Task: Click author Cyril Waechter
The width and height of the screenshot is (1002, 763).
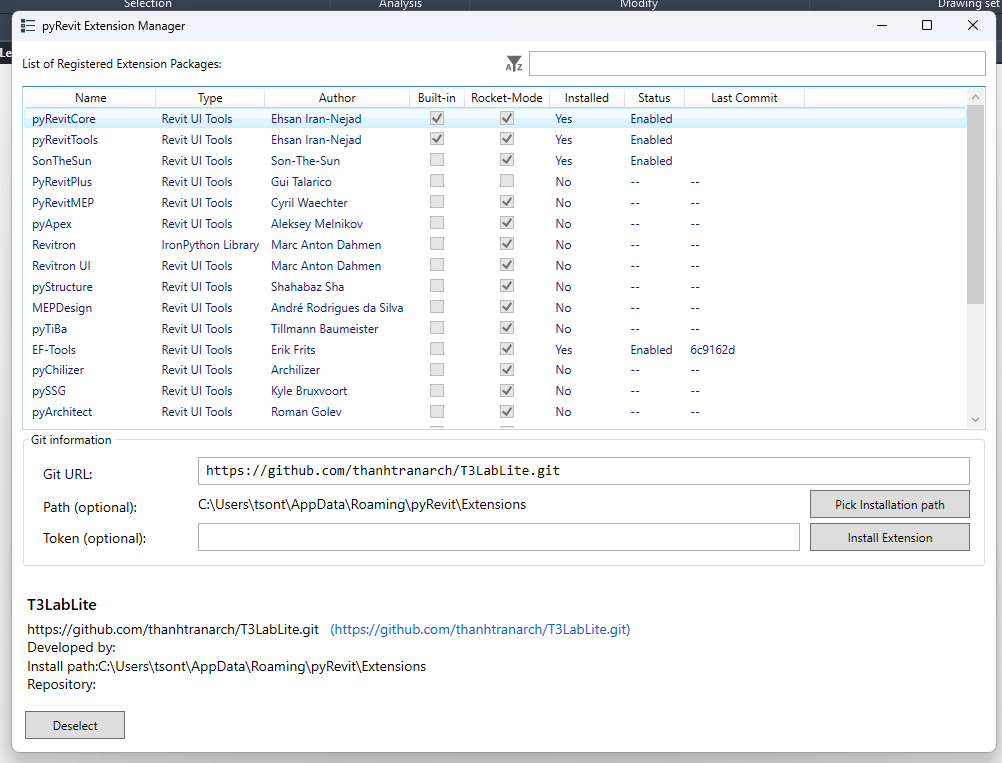Action: [x=309, y=203]
